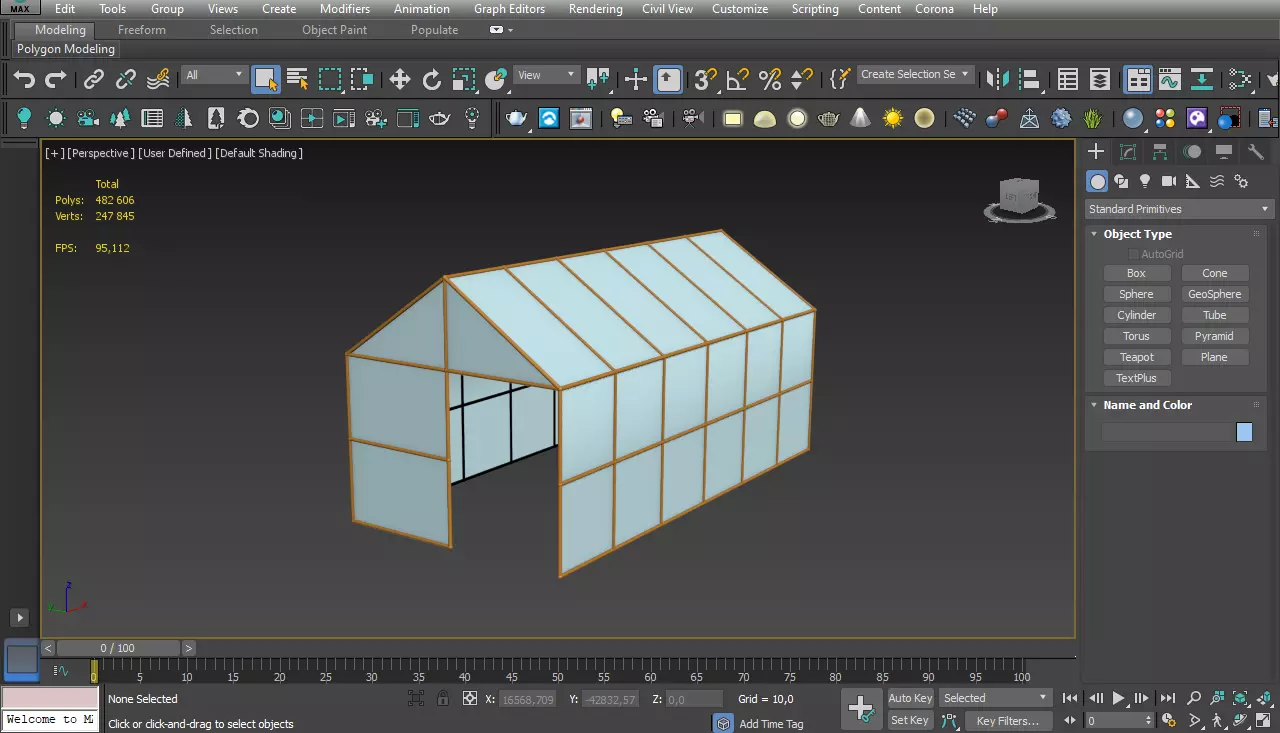The image size is (1280, 733).
Task: Open the Rendering menu
Action: [595, 9]
